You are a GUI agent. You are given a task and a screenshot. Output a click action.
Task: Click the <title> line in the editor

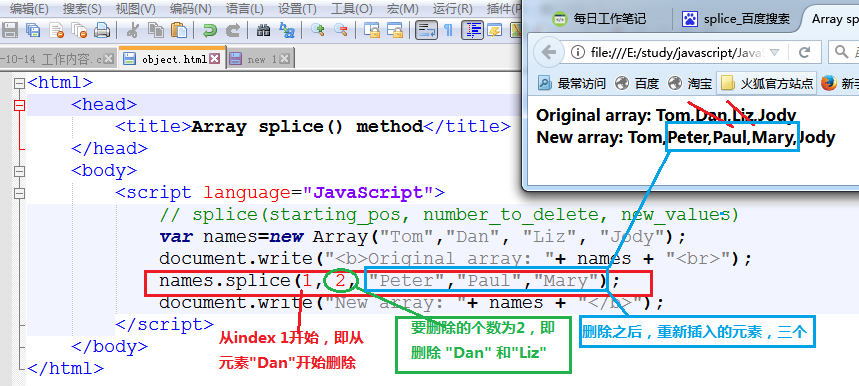(313, 127)
